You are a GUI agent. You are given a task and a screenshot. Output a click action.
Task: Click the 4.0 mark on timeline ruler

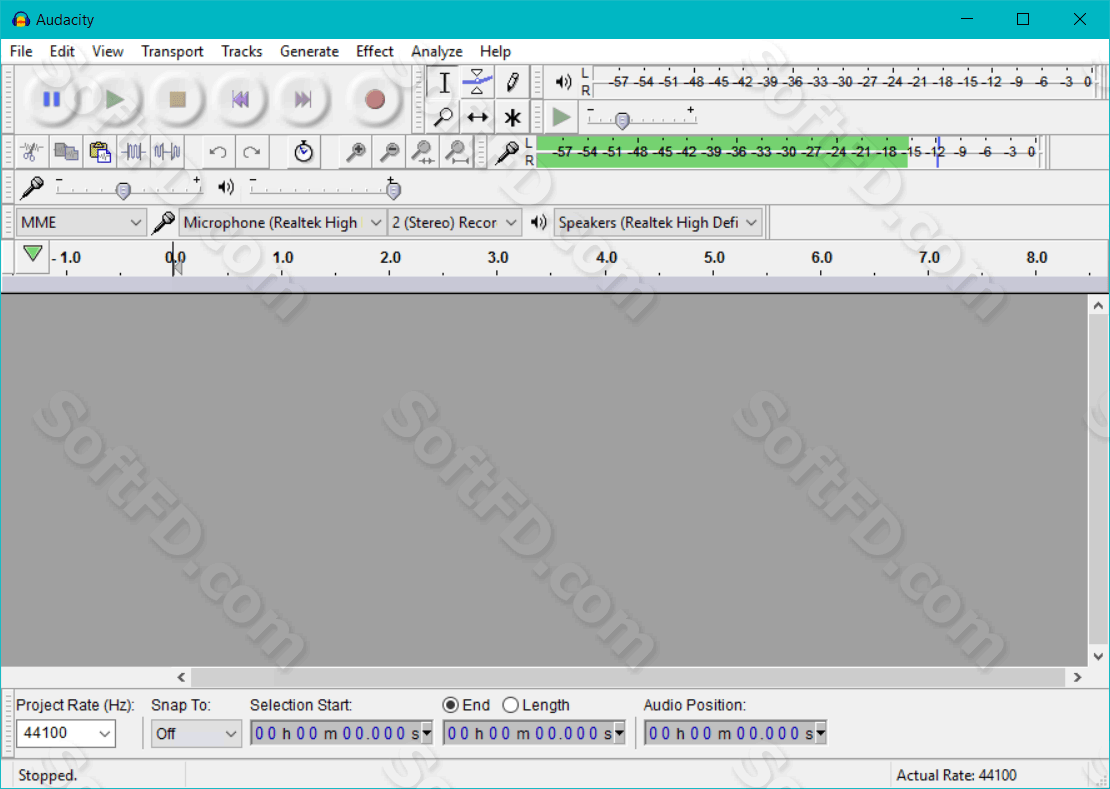606,258
